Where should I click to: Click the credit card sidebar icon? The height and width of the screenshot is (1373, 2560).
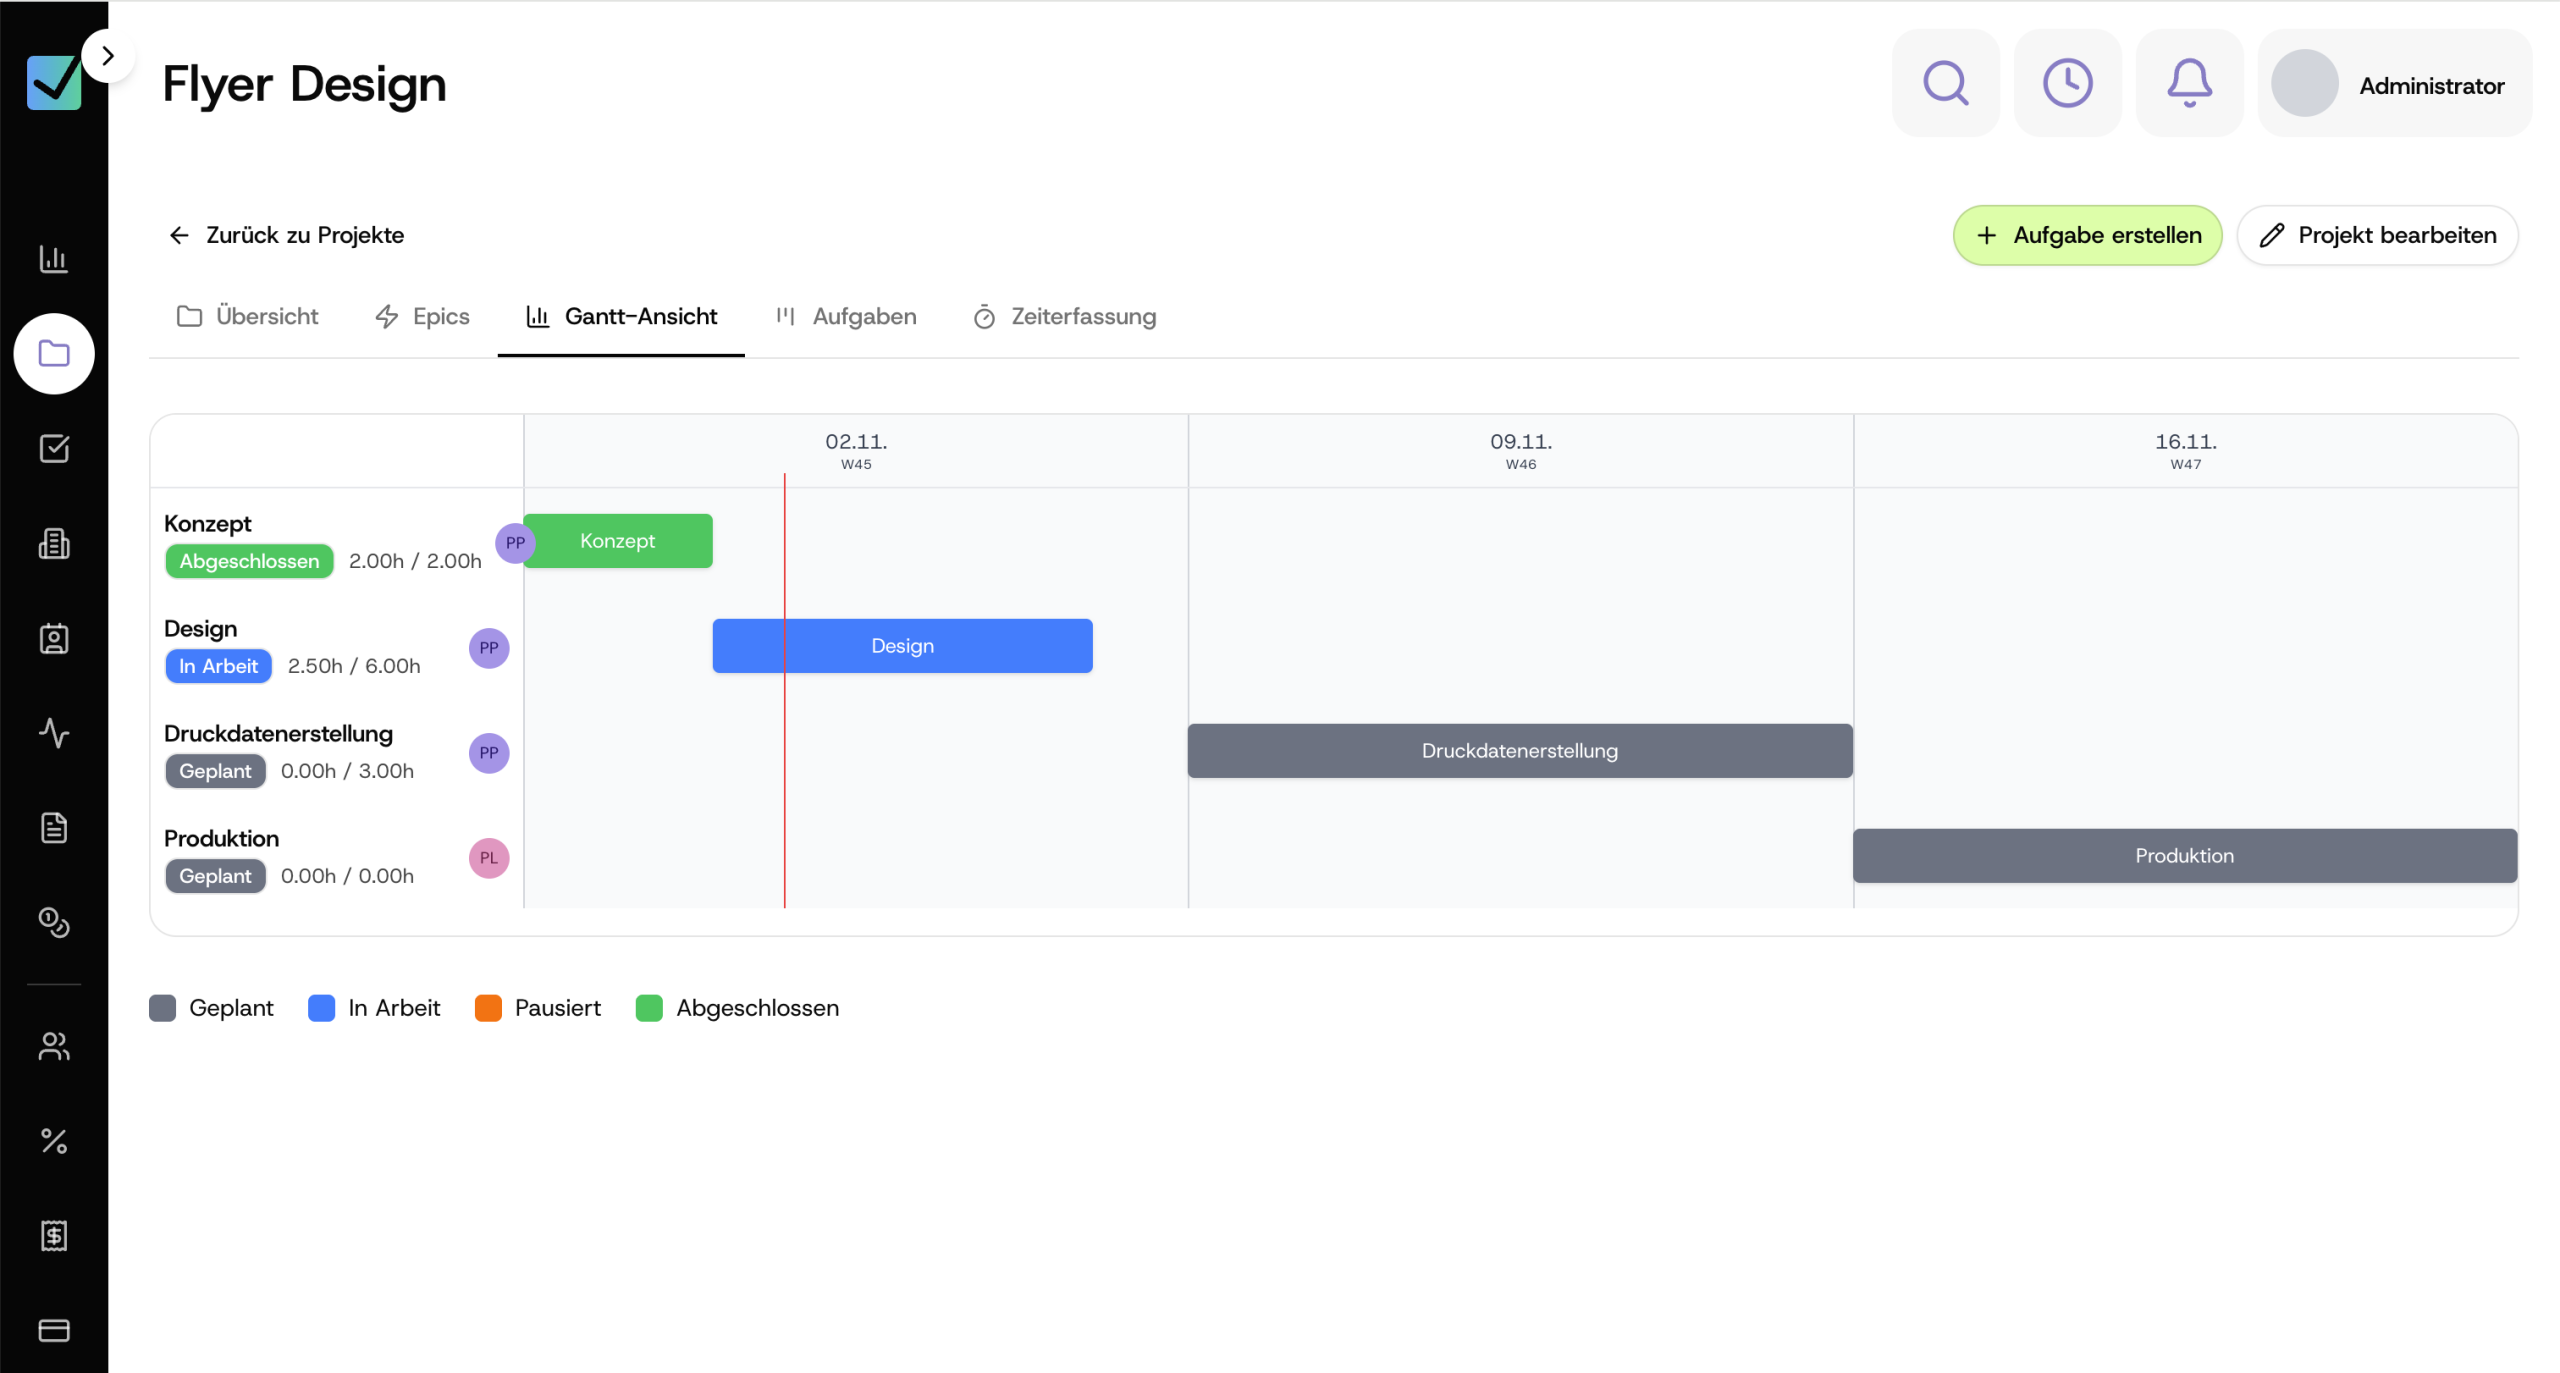pyautogui.click(x=54, y=1330)
